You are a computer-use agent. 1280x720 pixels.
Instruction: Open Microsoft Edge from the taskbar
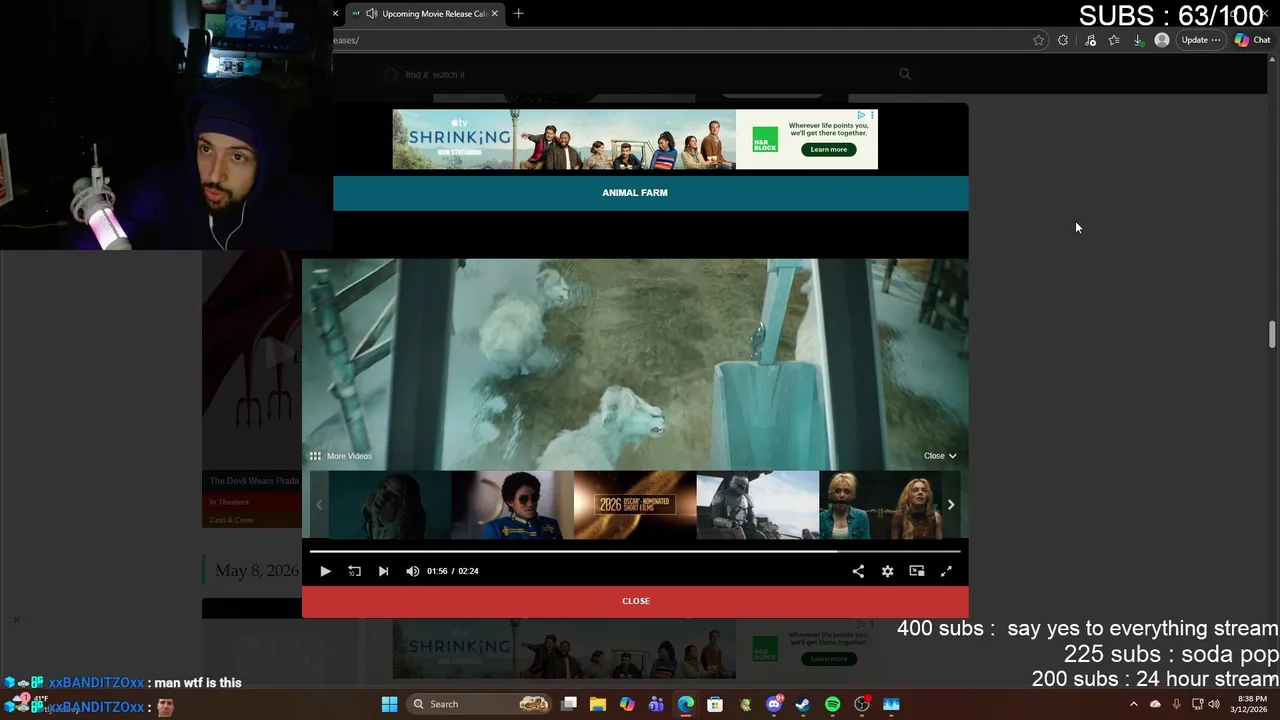tap(686, 704)
